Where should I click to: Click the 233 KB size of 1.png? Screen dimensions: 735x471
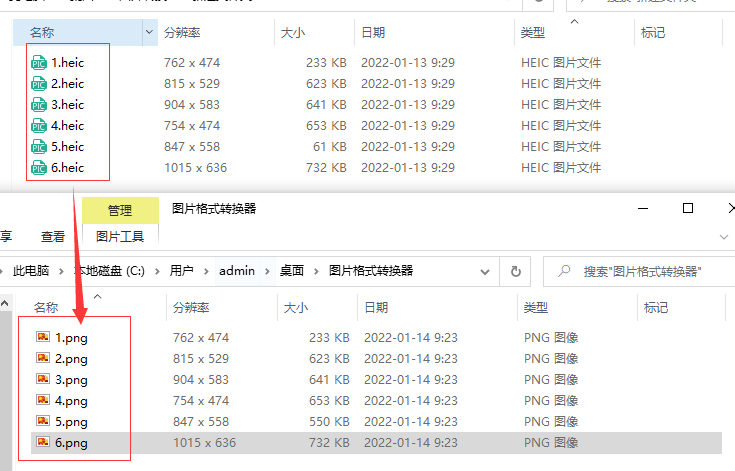click(x=330, y=337)
